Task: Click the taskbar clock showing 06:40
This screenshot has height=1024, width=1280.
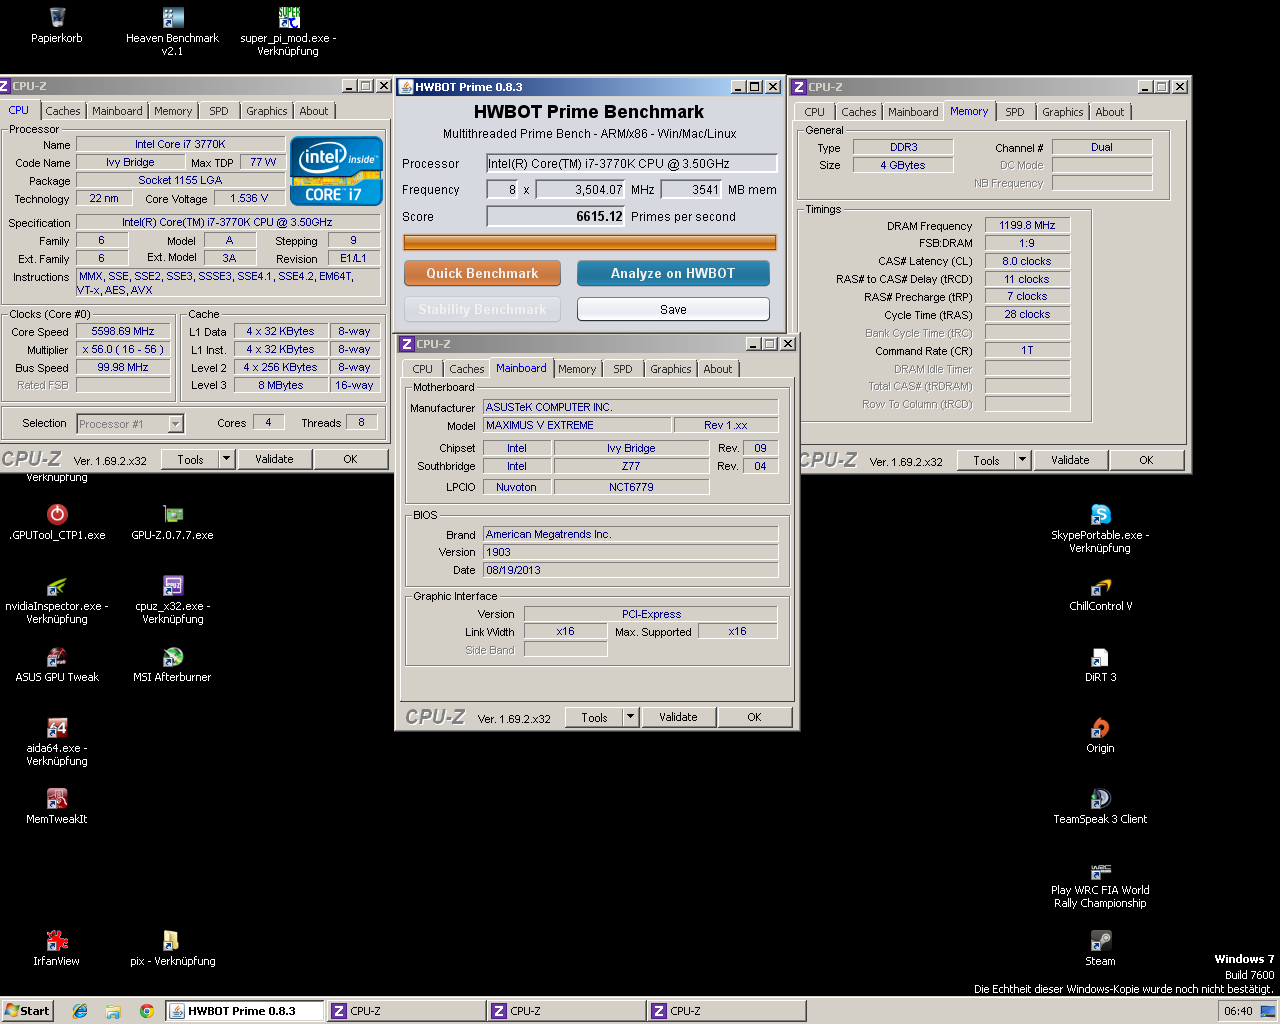Action: 1238,1011
